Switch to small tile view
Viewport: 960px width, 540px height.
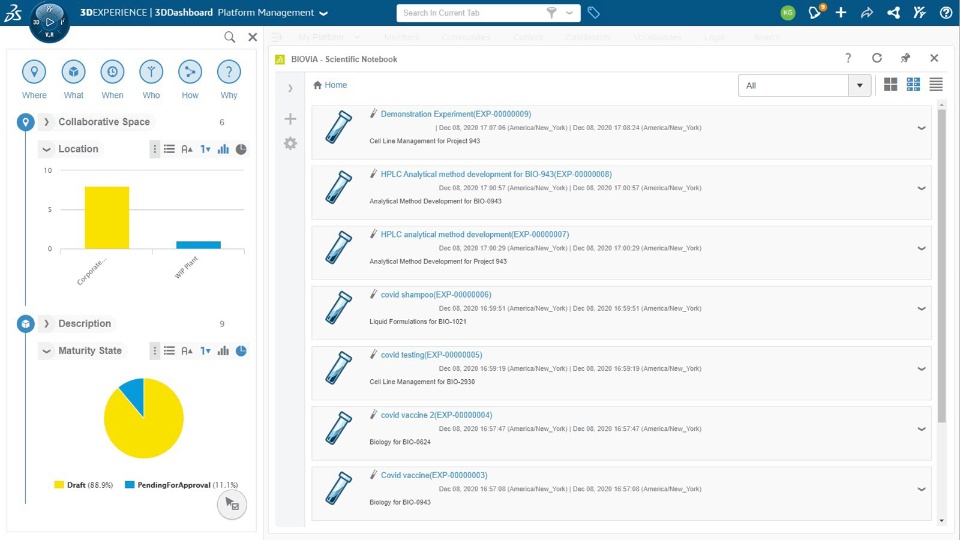913,85
